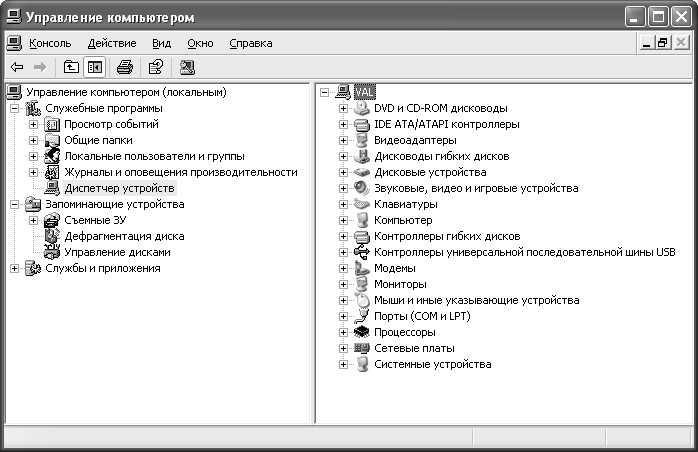Image resolution: width=698 pixels, height=452 pixels.
Task: Click the Мониторы device icon
Action: point(362,284)
